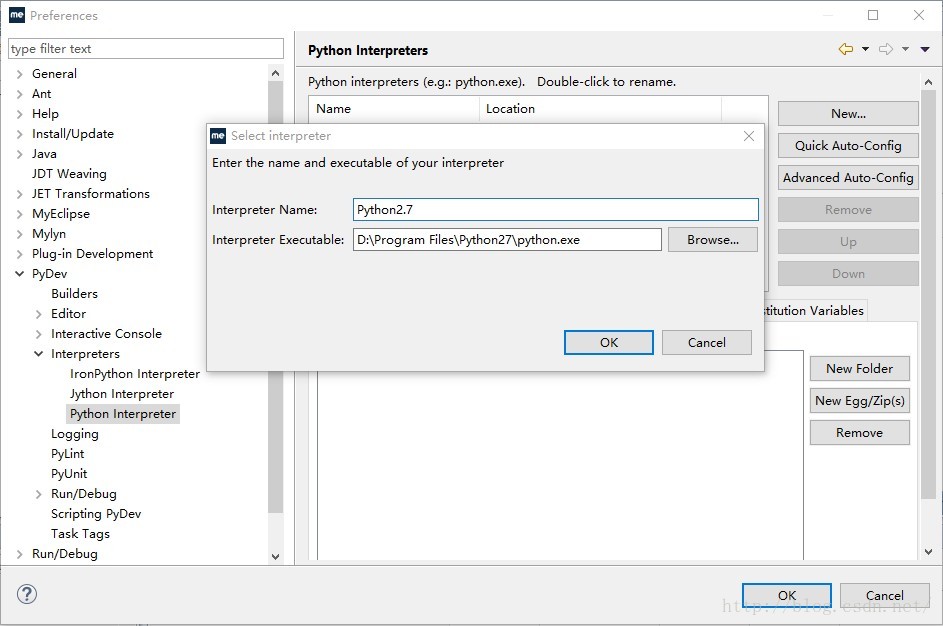The width and height of the screenshot is (943, 626).
Task: Collapse the Interpreters tree node
Action: pos(39,354)
